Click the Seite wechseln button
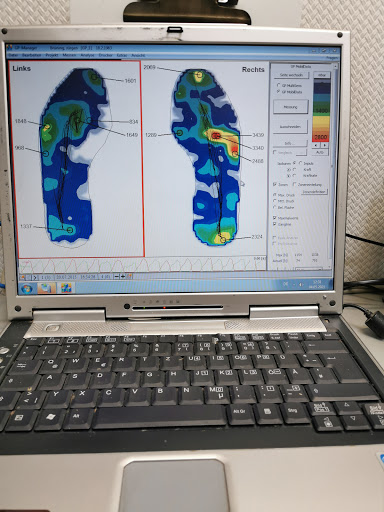 pos(291,75)
